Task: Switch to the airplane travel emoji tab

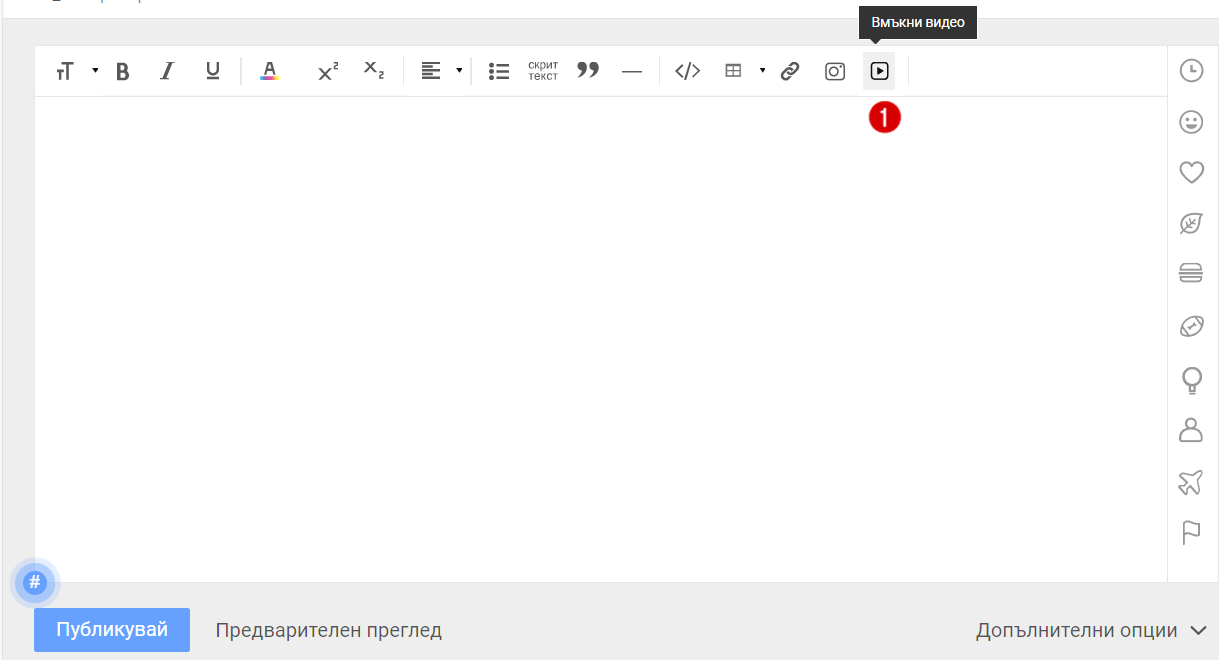Action: (1191, 482)
